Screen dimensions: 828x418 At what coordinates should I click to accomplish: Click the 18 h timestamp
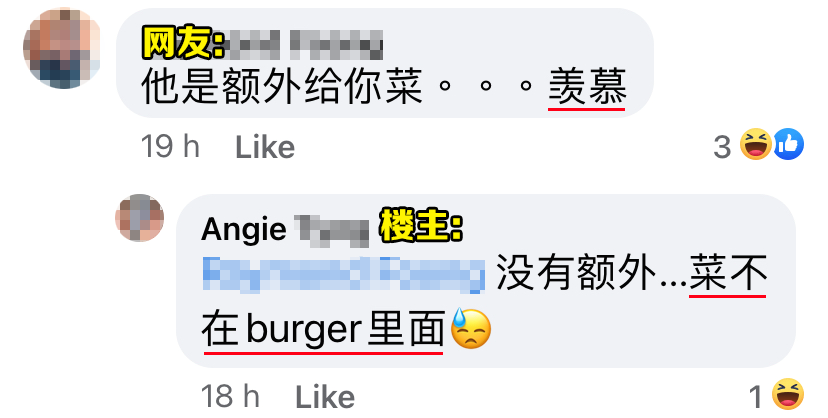tap(230, 396)
